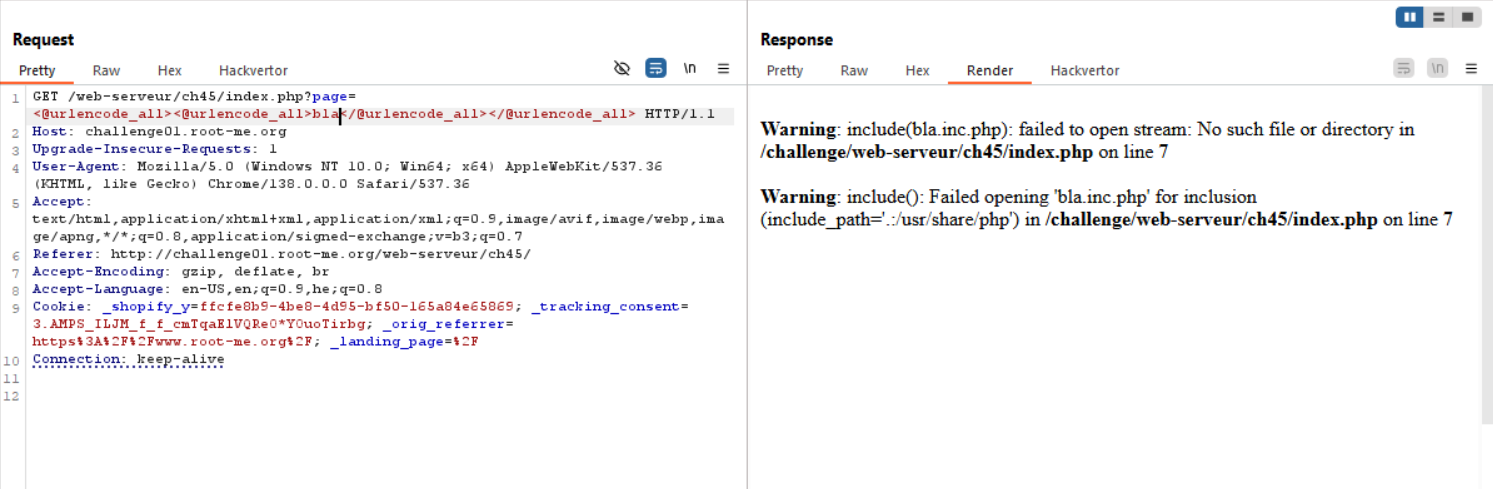Click the first Warning include(bla.inc.php) message
1493x489 pixels.
click(1088, 141)
